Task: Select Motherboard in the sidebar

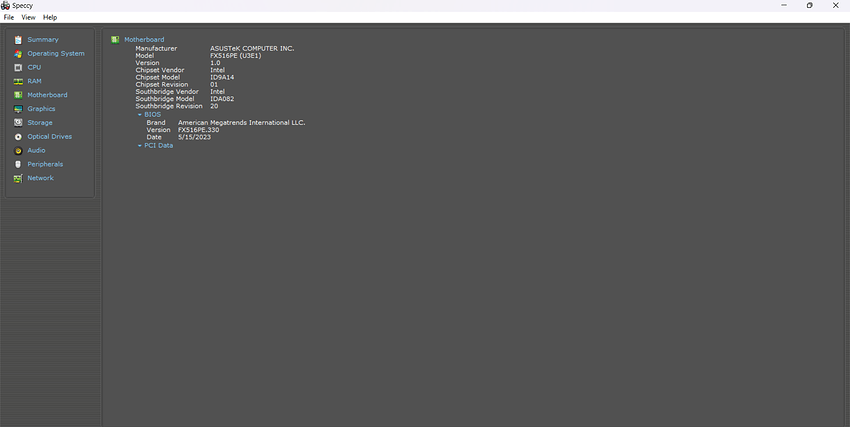Action: click(x=48, y=95)
